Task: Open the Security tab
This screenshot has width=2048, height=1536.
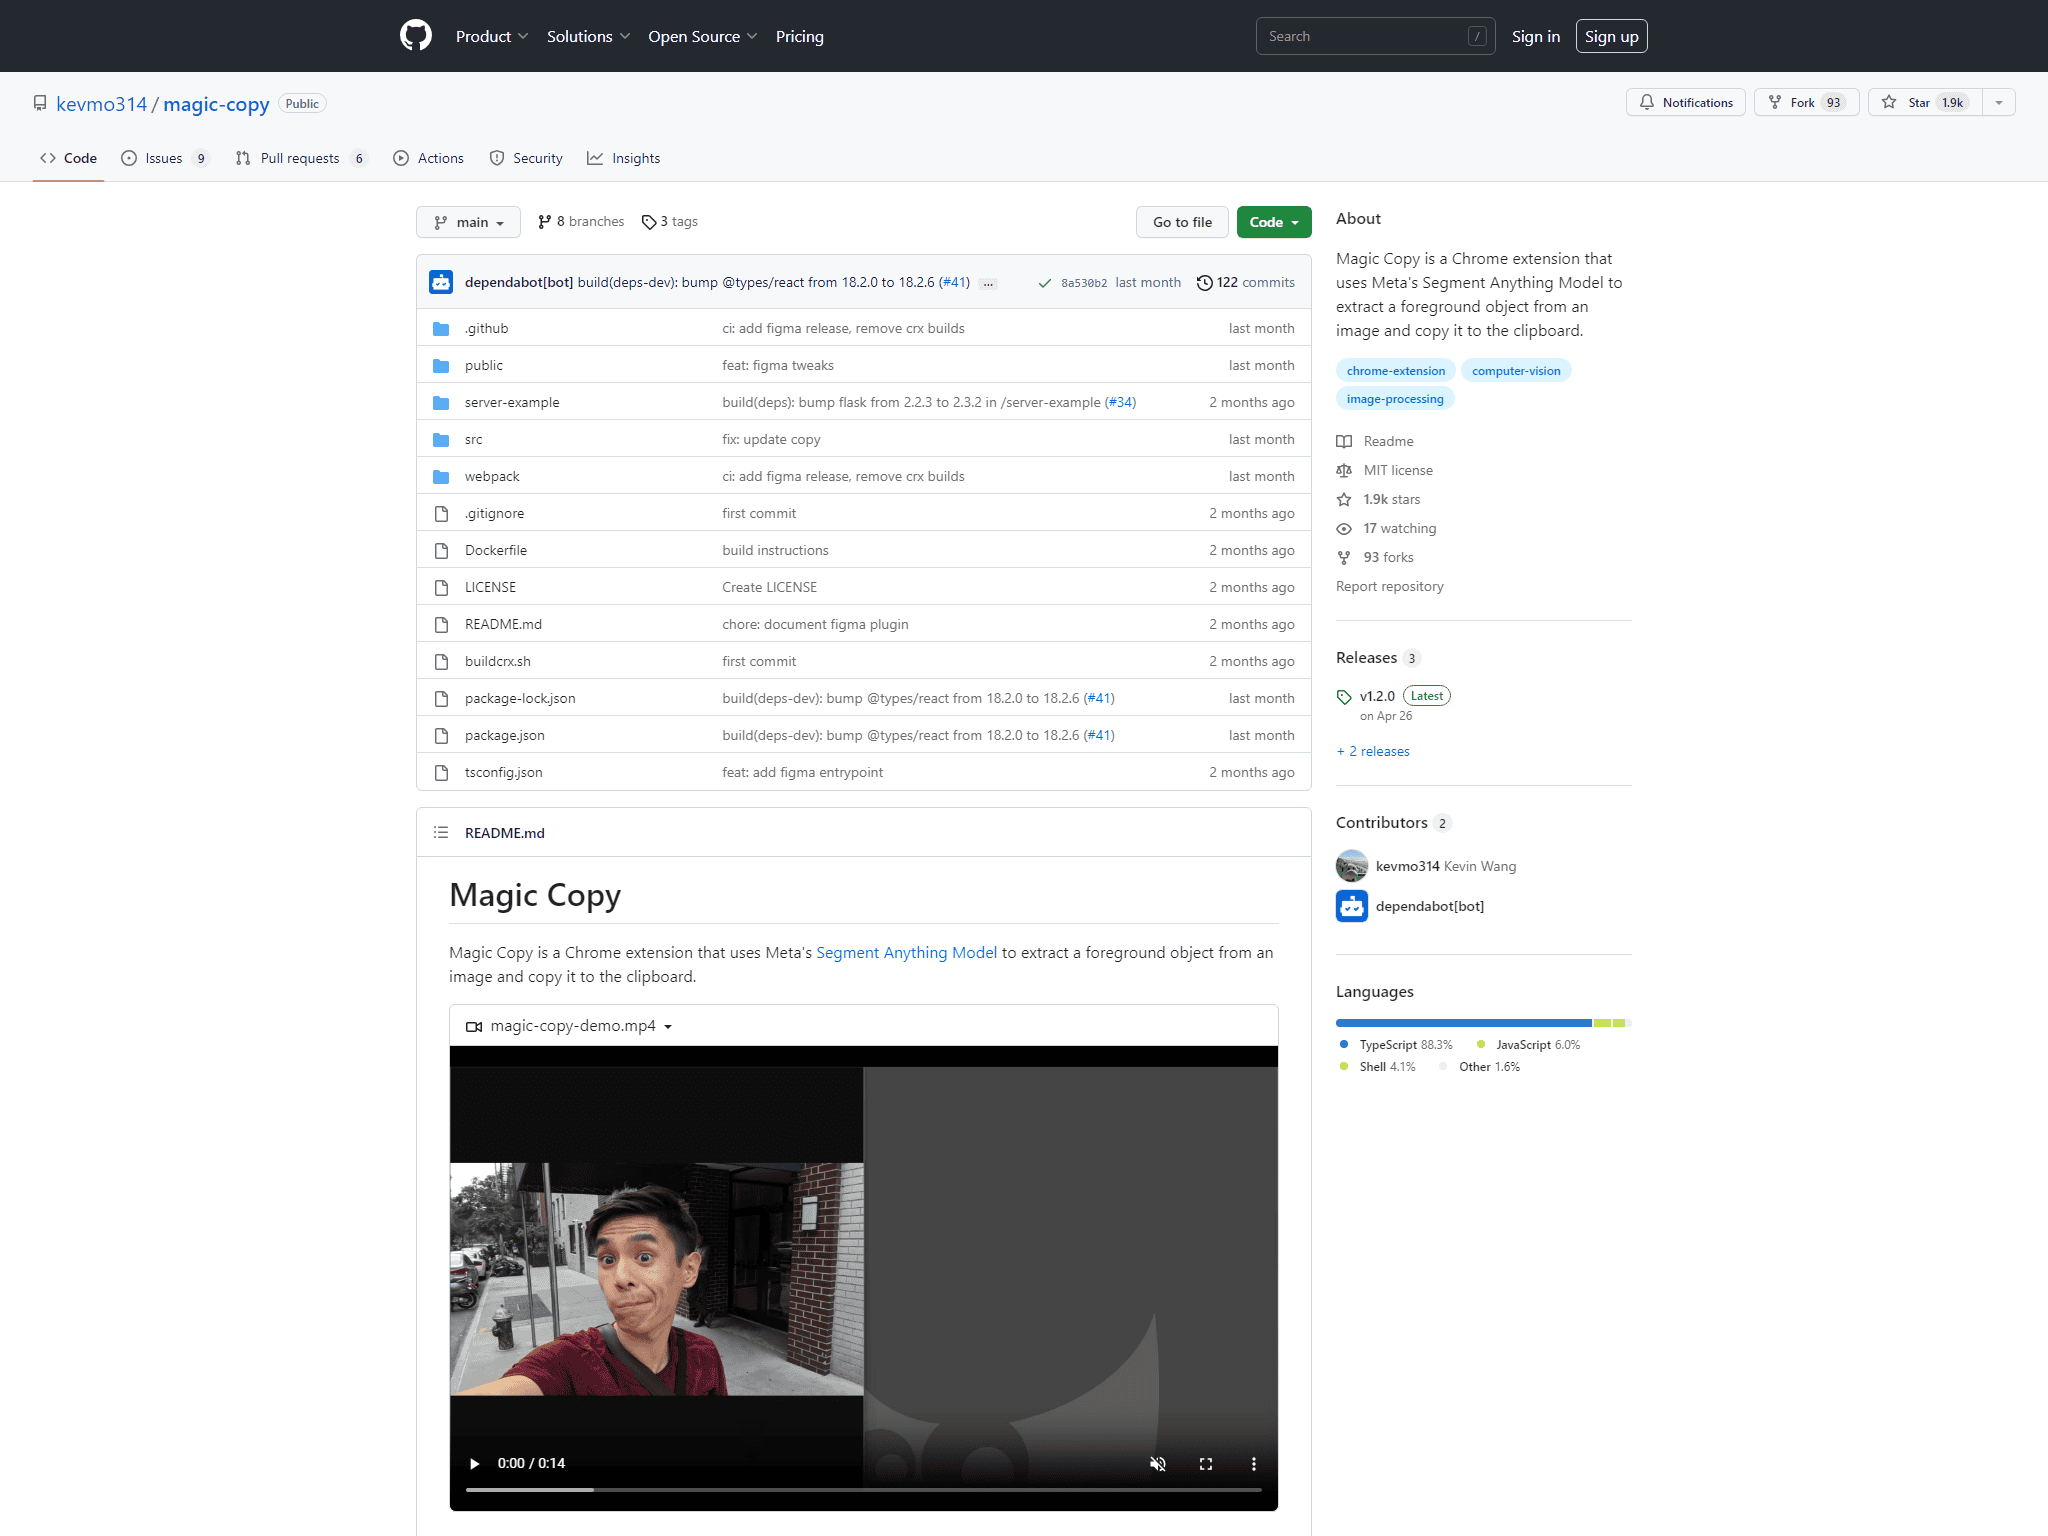Action: (x=526, y=158)
